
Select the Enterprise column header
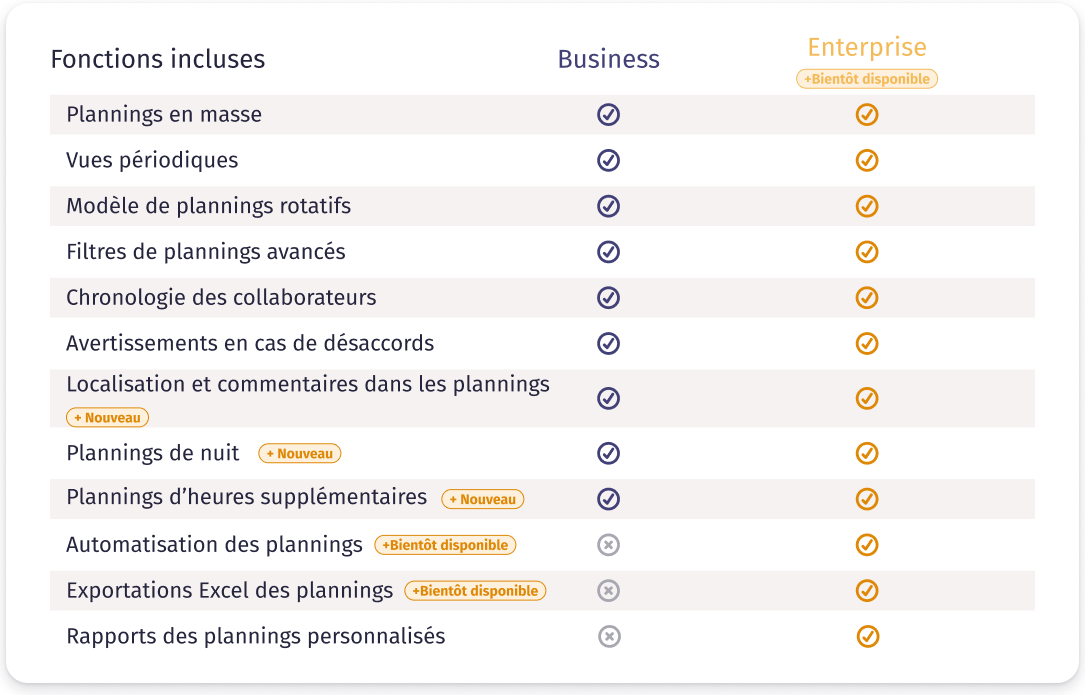(867, 47)
